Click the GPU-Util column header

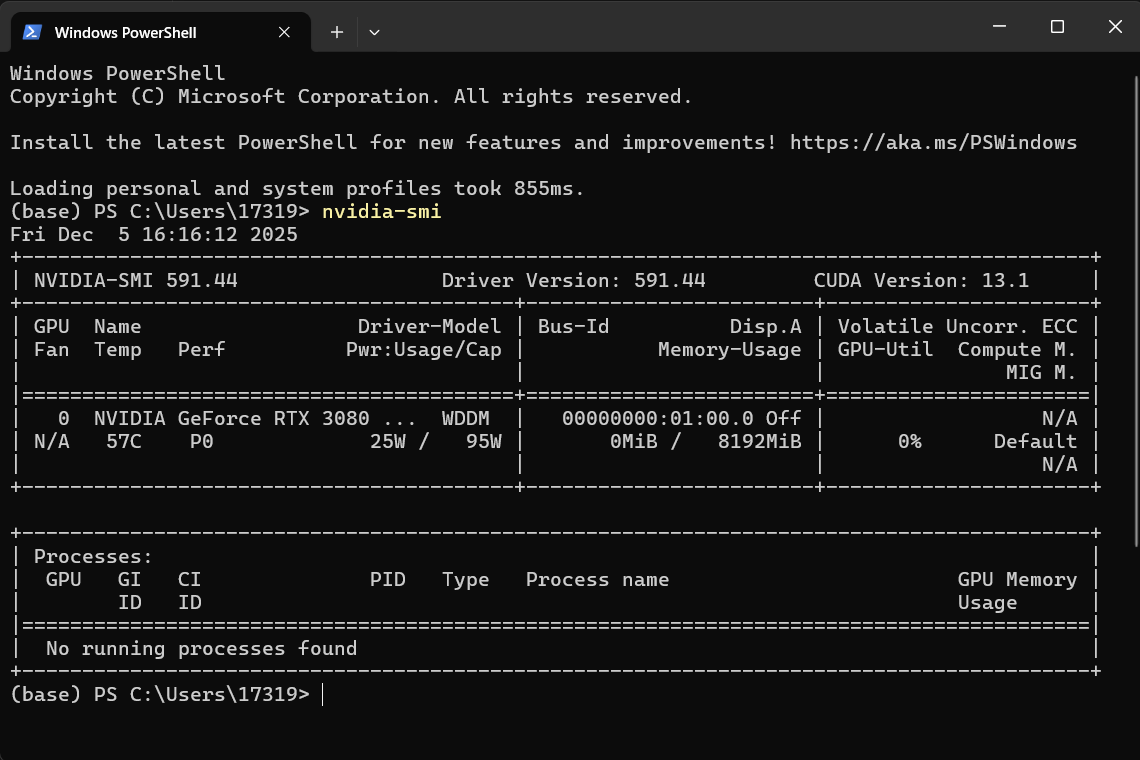885,350
